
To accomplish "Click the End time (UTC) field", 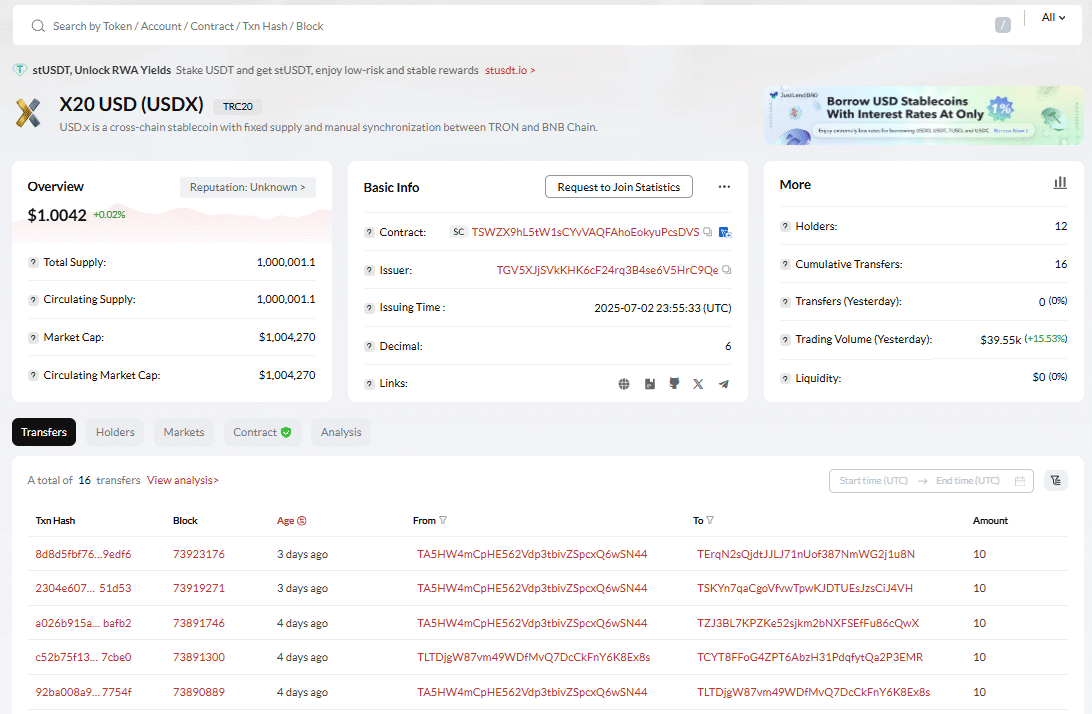I will (x=967, y=481).
